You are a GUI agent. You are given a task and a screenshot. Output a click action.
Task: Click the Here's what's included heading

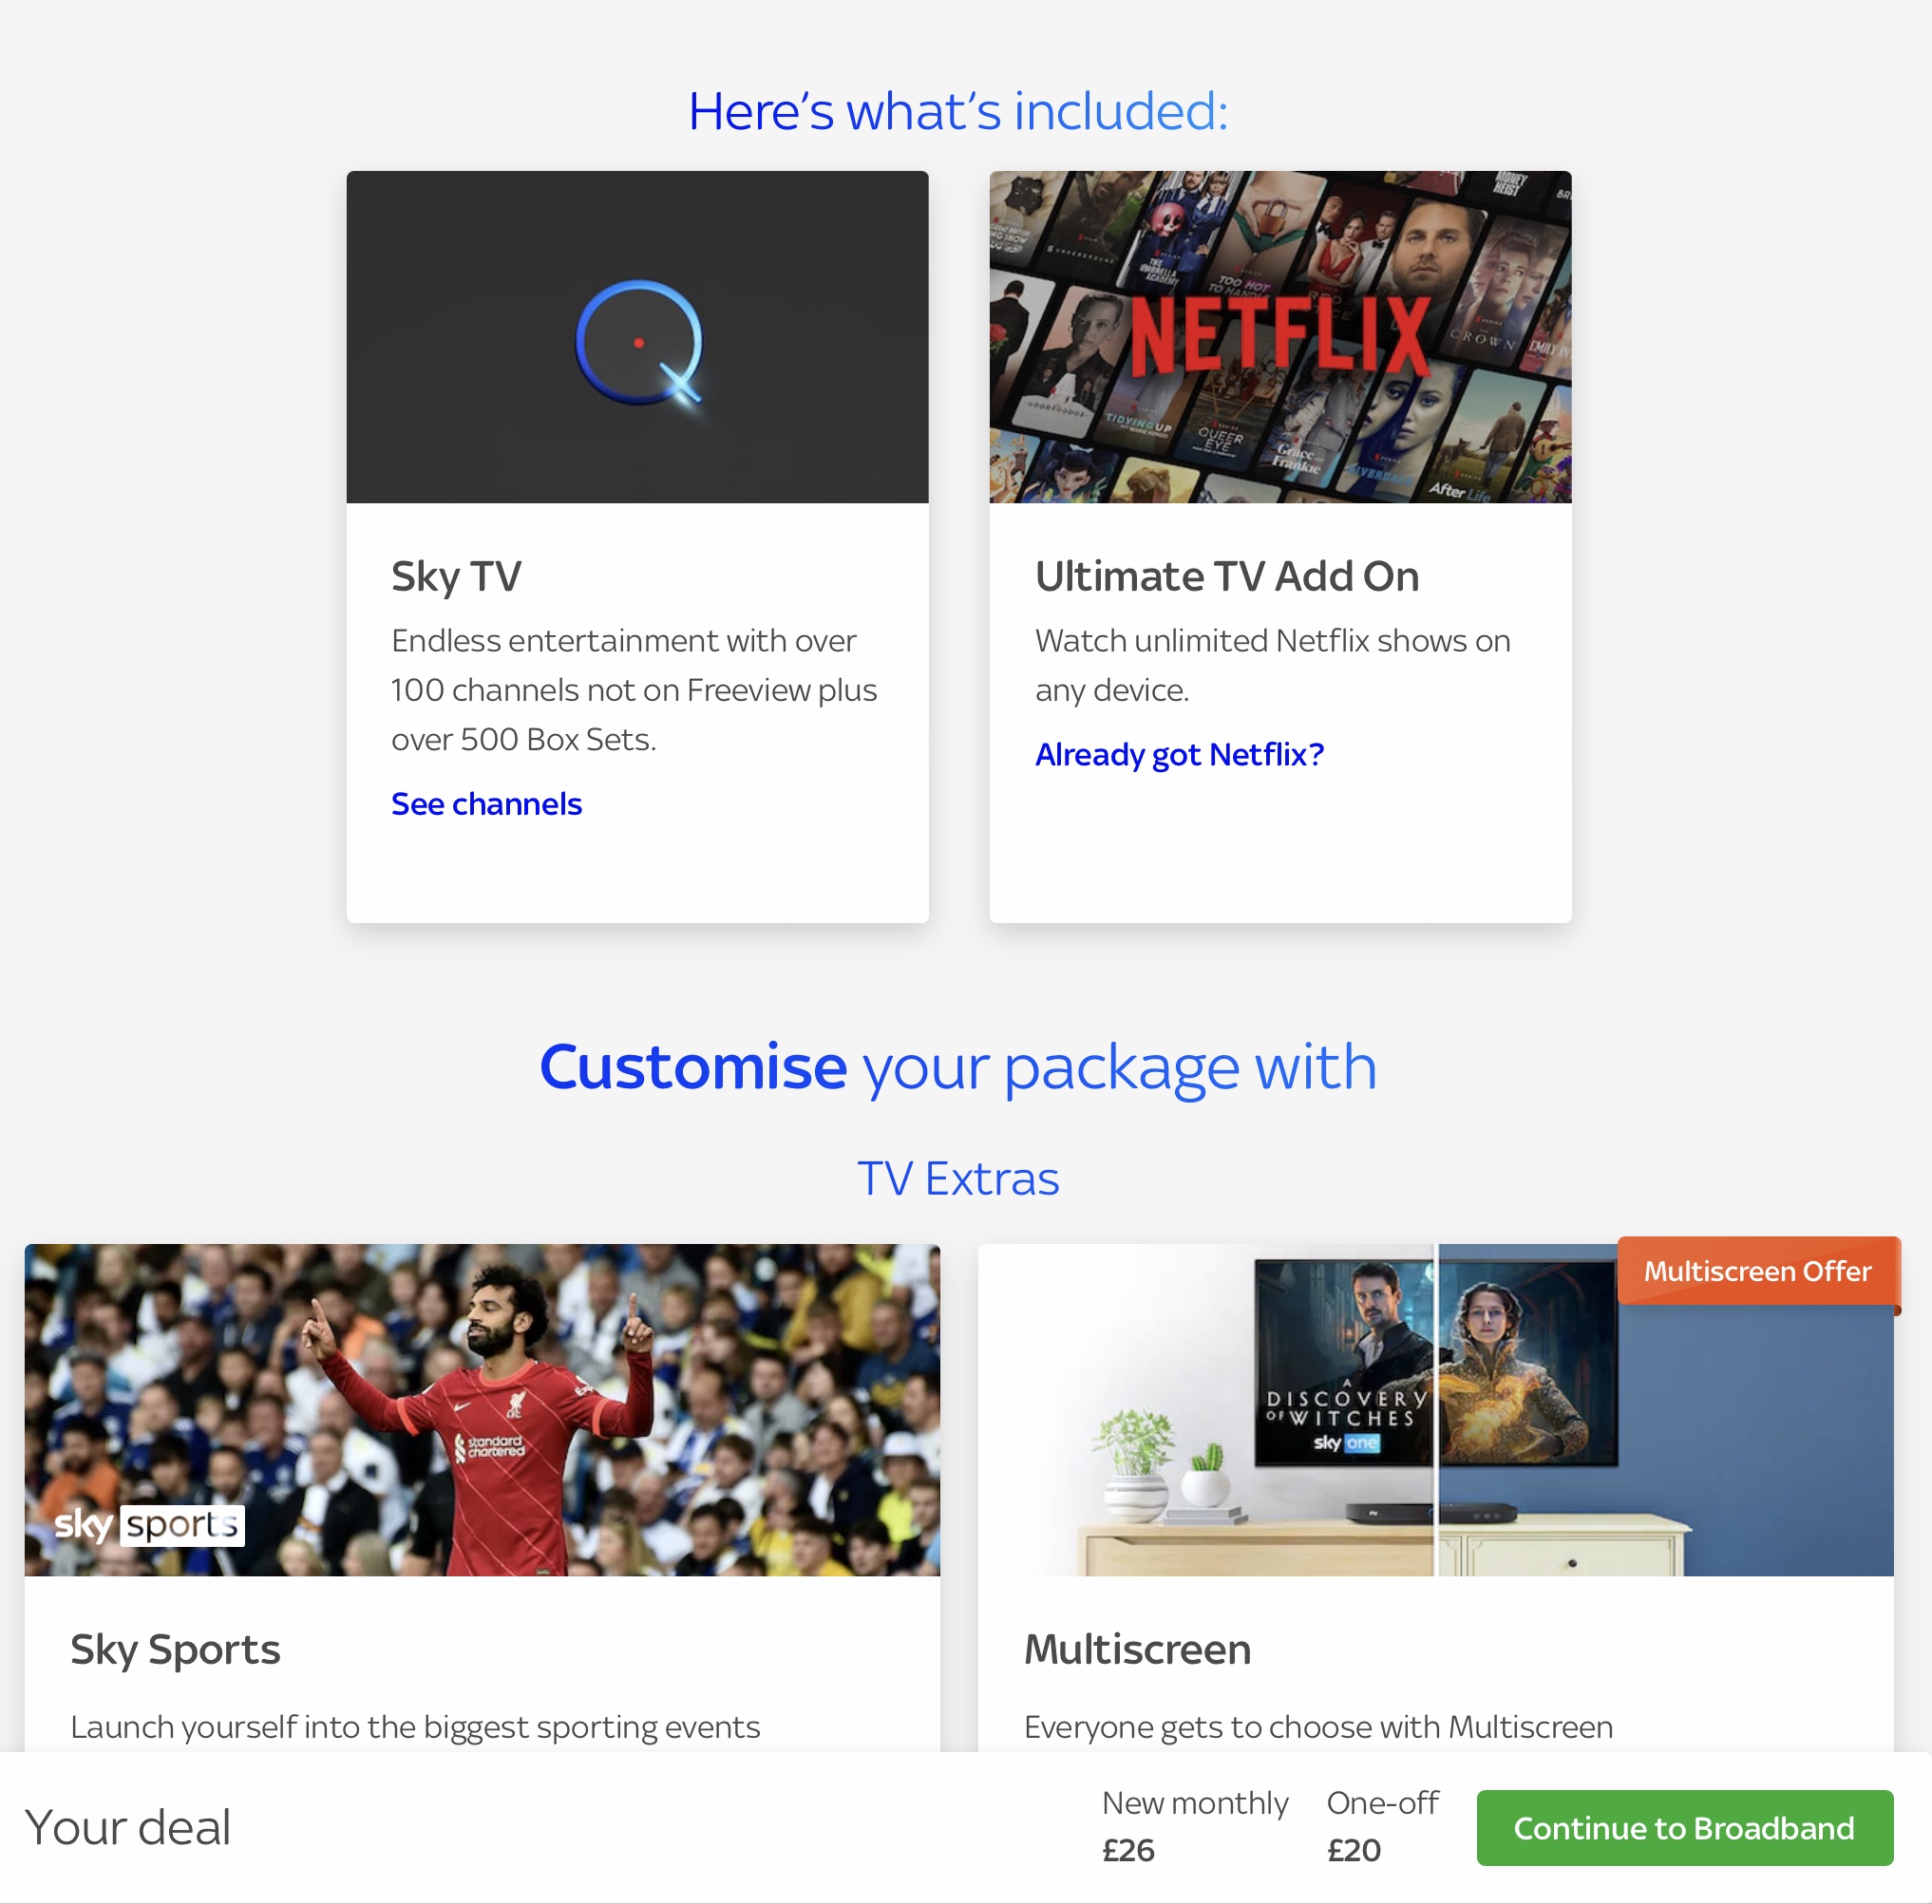(x=958, y=111)
